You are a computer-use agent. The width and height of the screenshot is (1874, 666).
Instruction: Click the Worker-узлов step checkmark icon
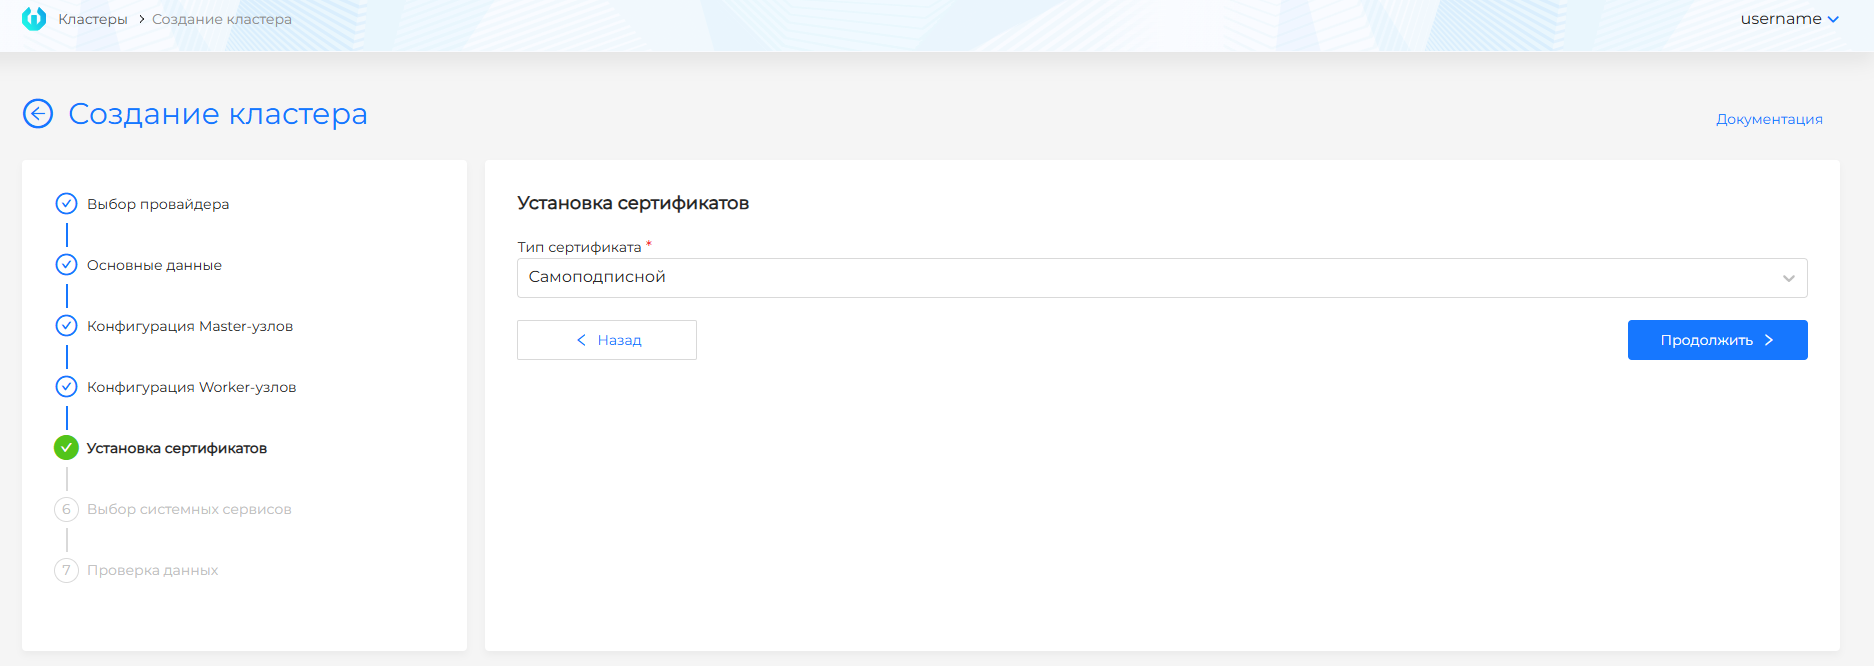pyautogui.click(x=66, y=387)
